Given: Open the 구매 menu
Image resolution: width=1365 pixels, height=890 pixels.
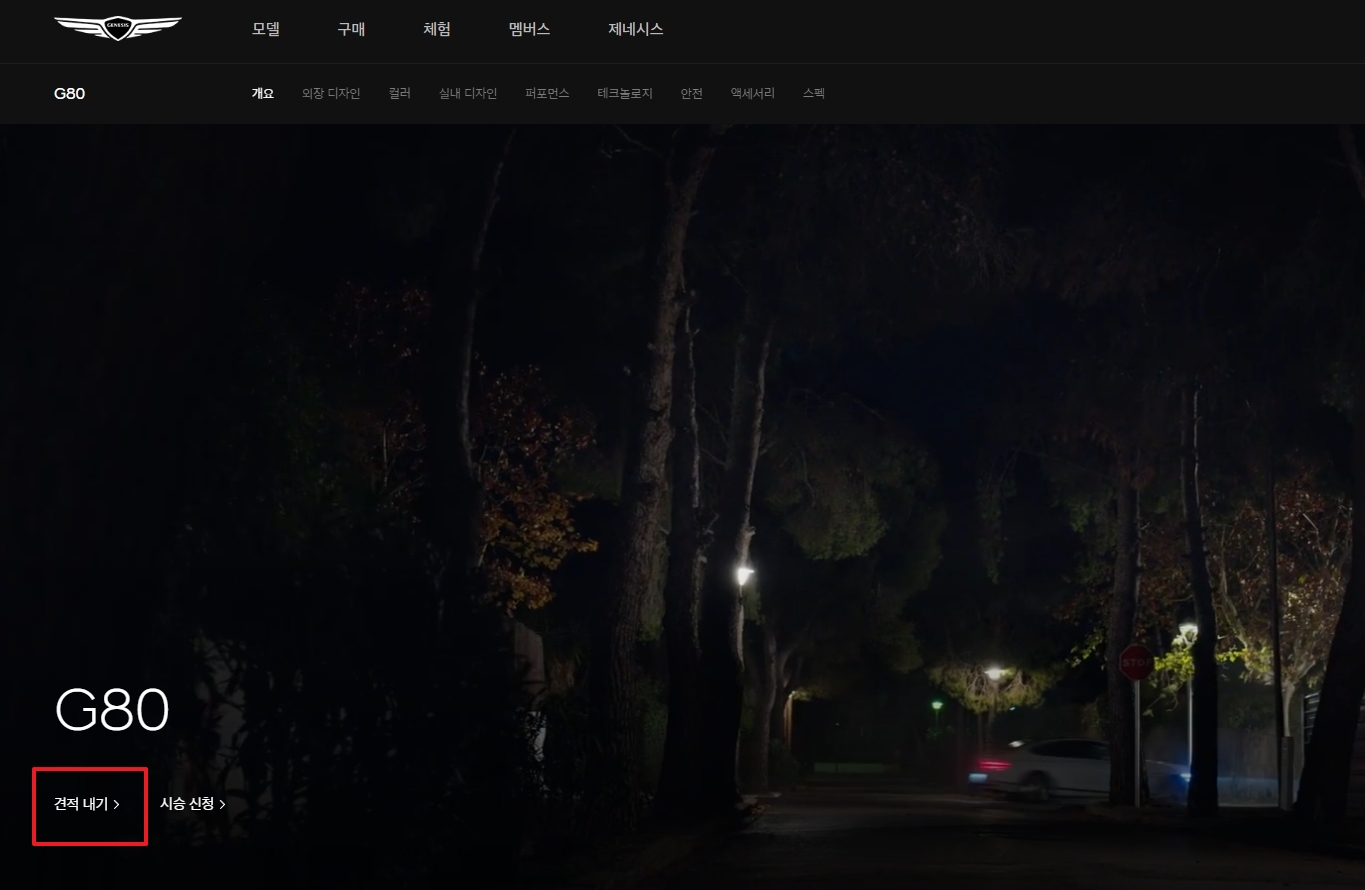Looking at the screenshot, I should [x=351, y=29].
